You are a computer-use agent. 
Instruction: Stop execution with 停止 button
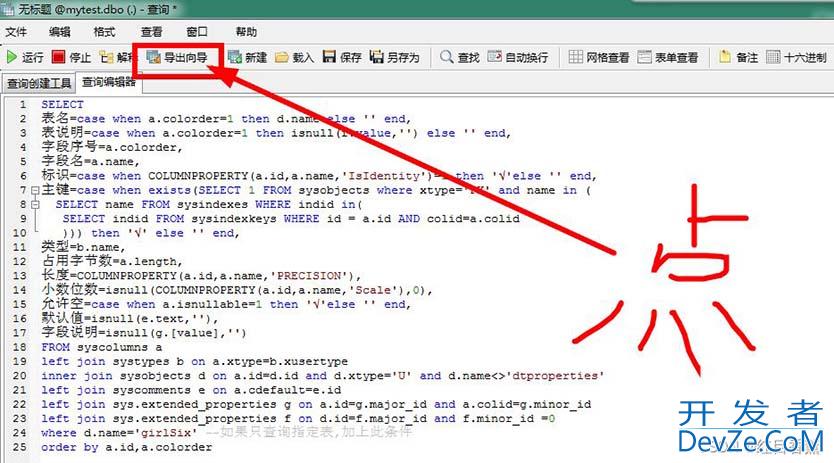click(72, 57)
